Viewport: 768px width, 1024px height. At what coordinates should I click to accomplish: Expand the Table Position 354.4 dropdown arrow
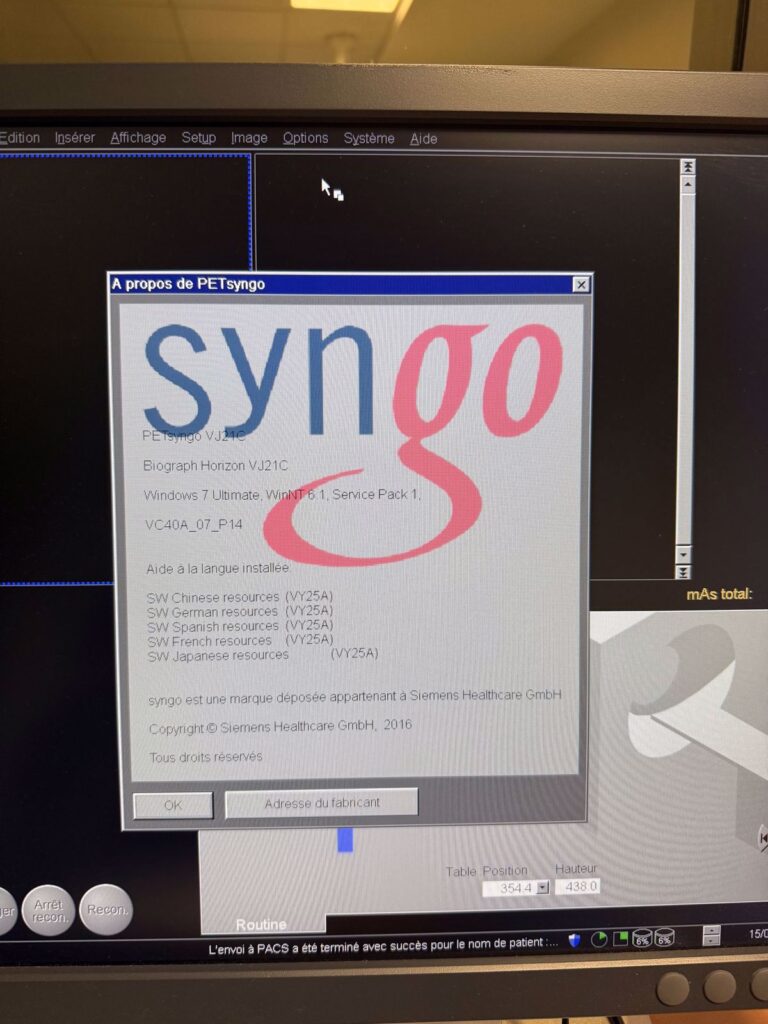click(x=542, y=888)
